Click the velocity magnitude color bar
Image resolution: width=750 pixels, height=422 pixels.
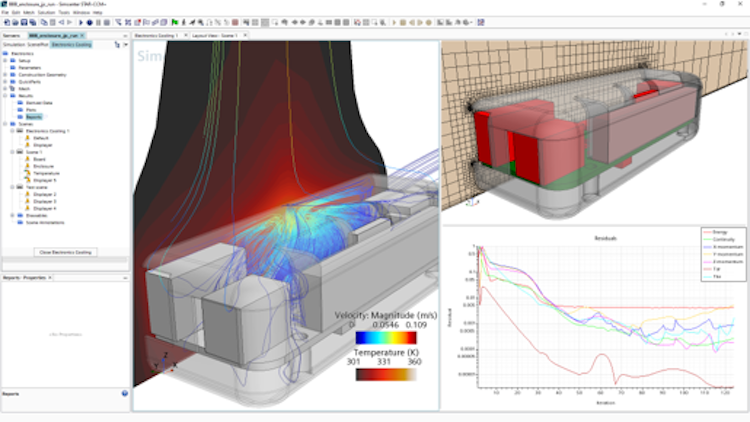pos(386,338)
